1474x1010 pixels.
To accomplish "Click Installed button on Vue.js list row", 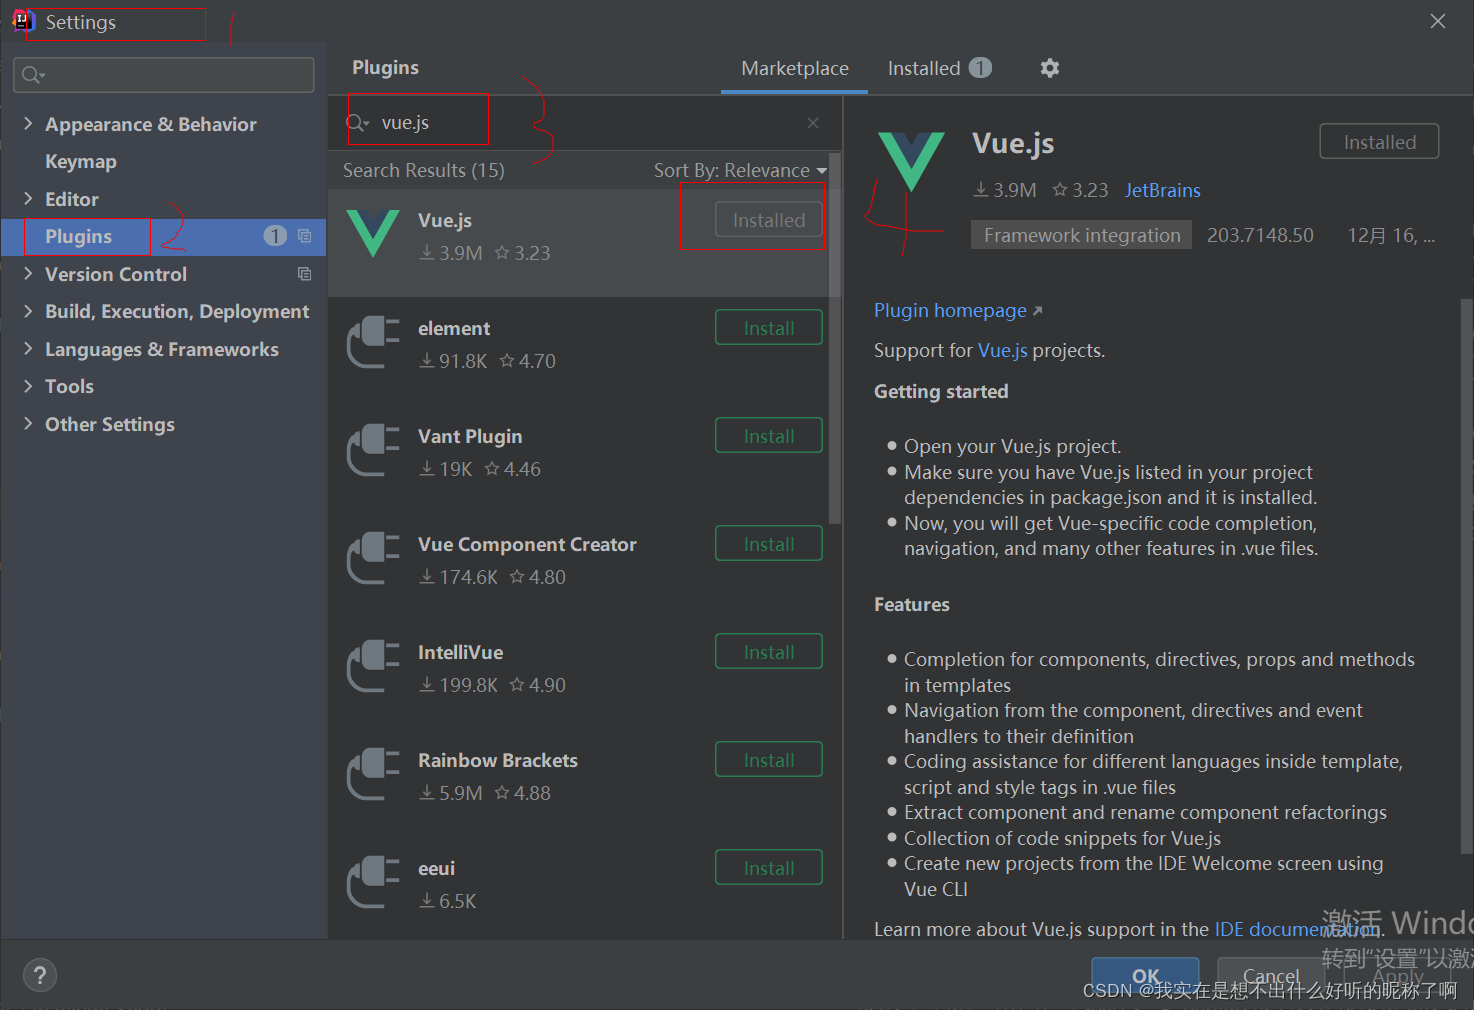I will tap(769, 220).
